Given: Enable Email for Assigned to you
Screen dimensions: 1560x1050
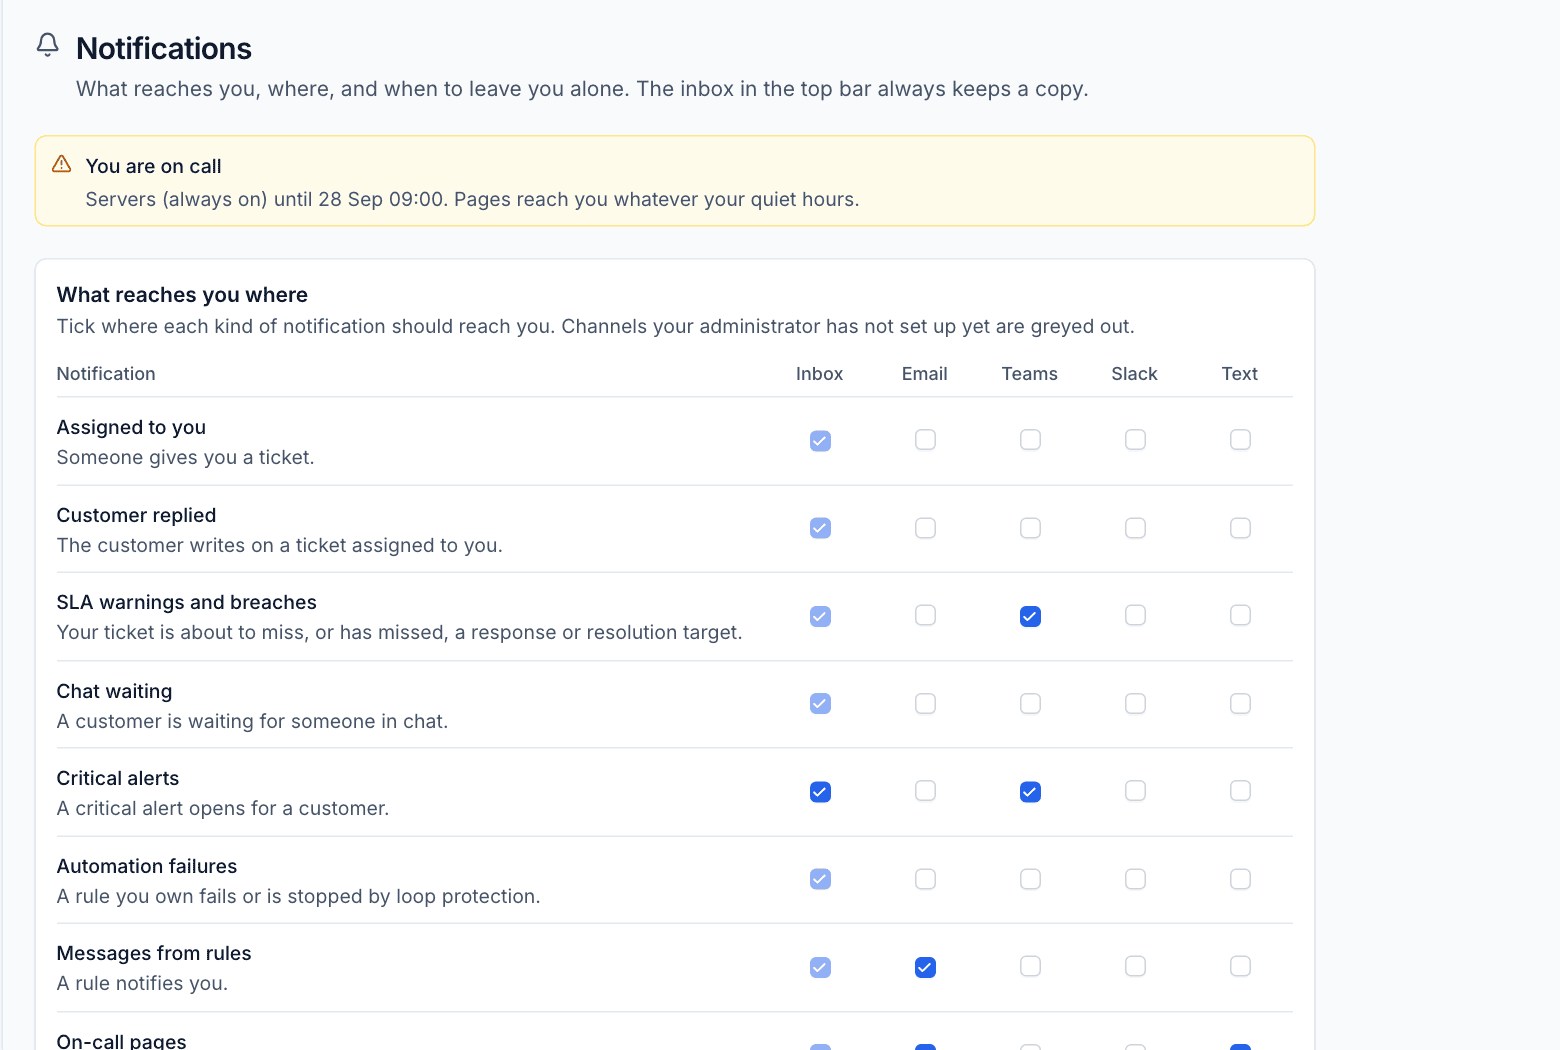Looking at the screenshot, I should coord(925,440).
